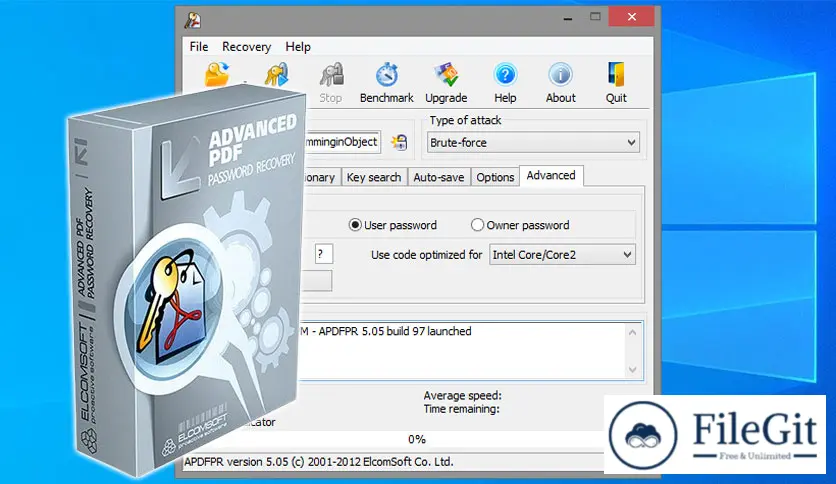The height and width of the screenshot is (484, 836).
Task: Click the application icon in title bar
Action: [x=192, y=20]
